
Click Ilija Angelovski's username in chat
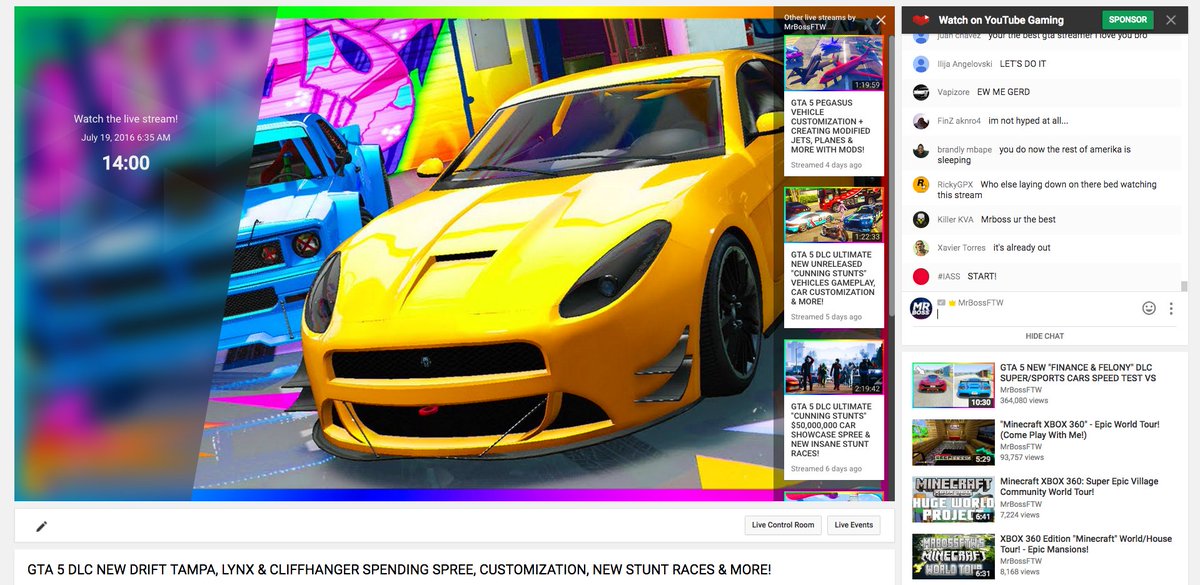tap(964, 64)
